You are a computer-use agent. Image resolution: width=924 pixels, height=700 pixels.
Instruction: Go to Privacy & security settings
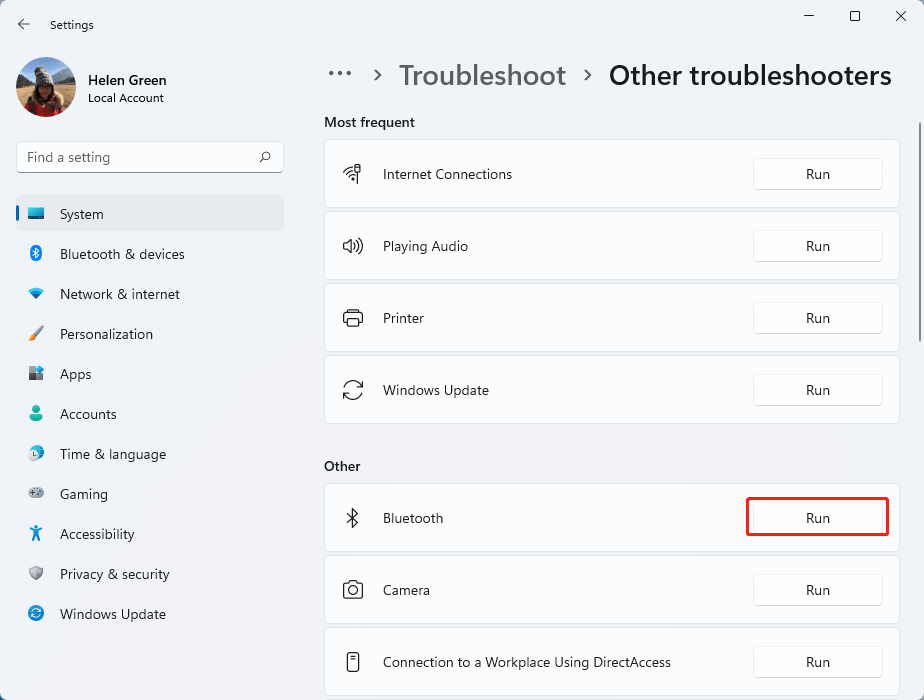click(x=150, y=574)
